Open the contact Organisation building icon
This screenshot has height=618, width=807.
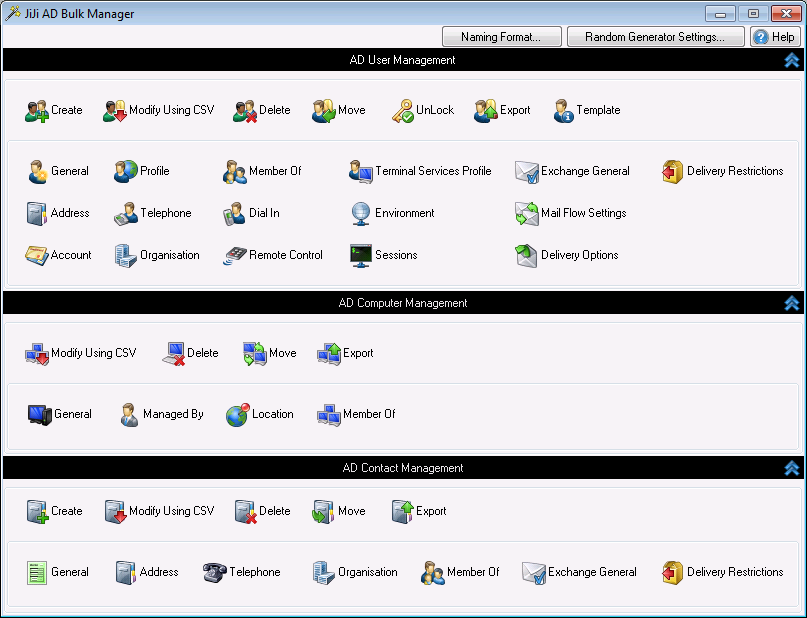(x=324, y=573)
